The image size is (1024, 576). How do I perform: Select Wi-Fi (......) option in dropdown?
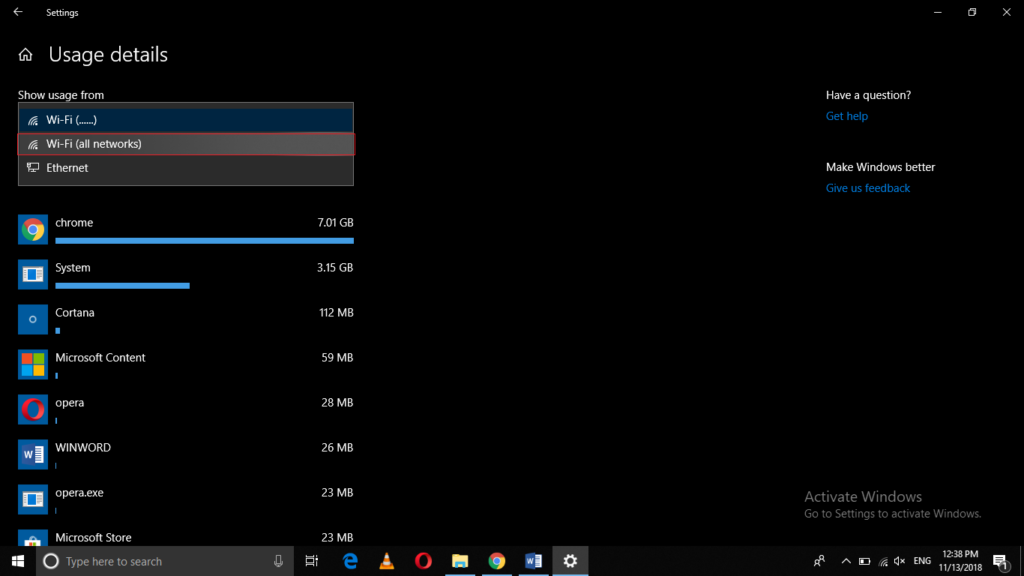(x=186, y=120)
